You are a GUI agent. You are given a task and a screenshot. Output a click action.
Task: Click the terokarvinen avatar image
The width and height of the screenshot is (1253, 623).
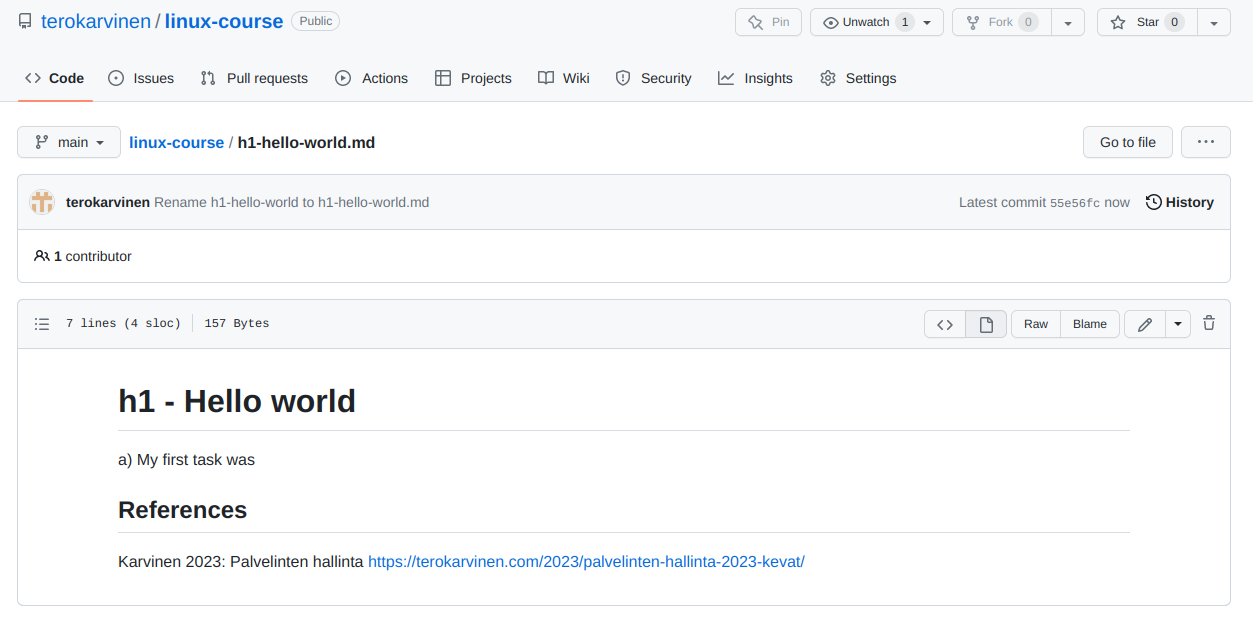click(x=42, y=202)
